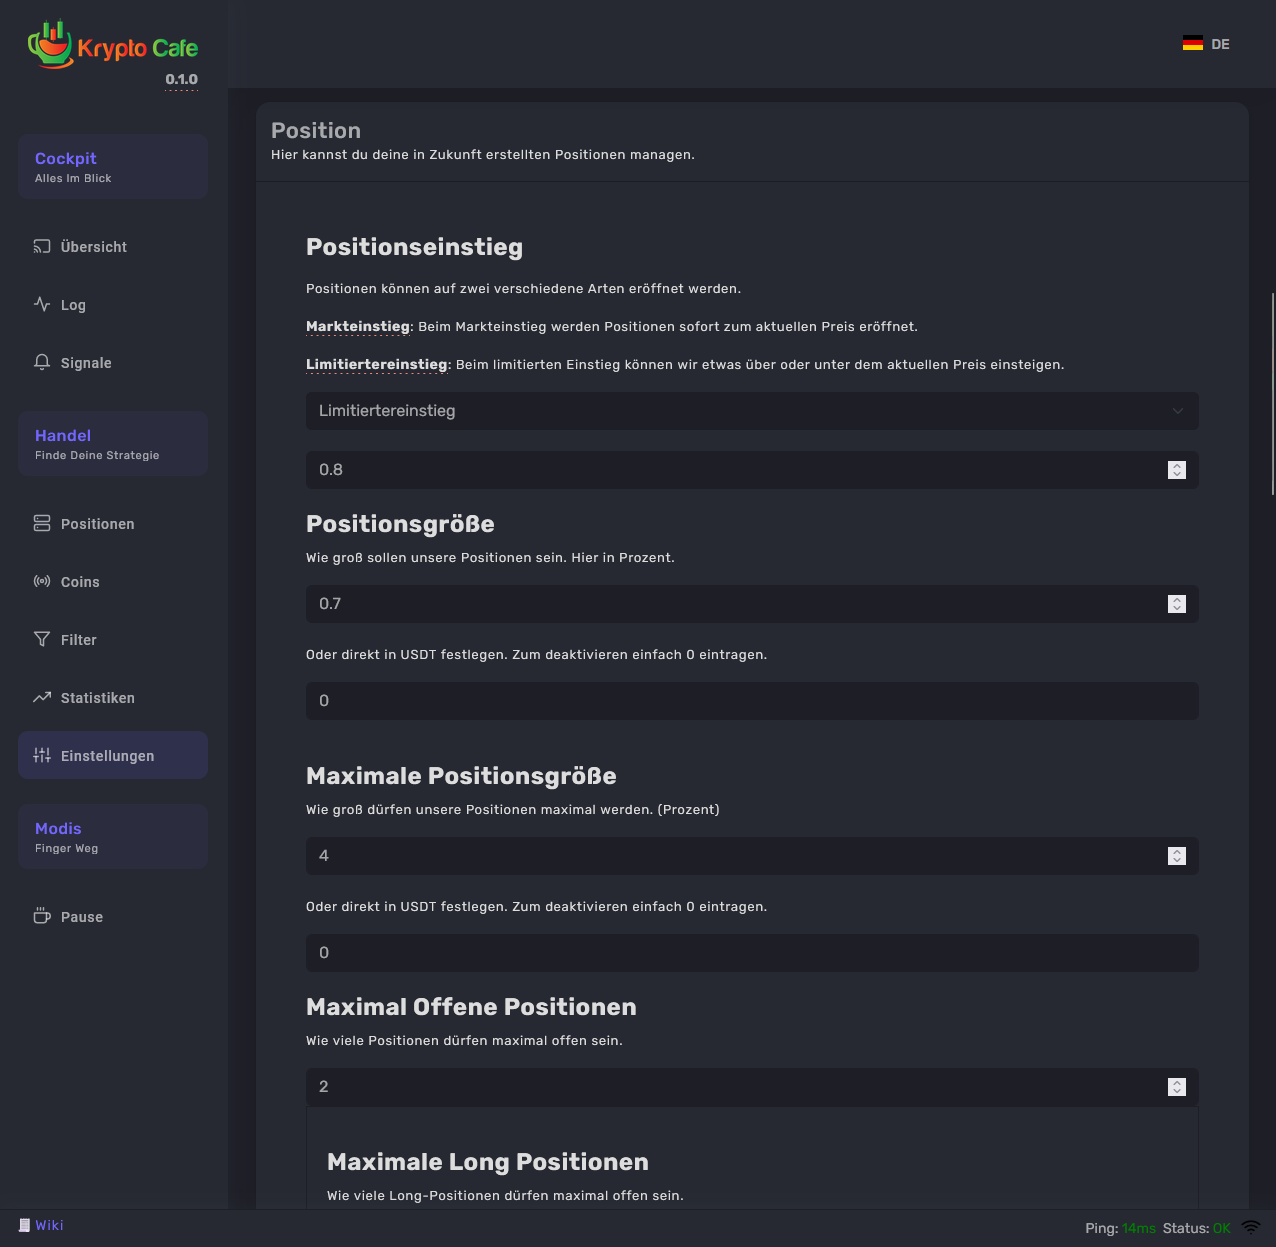
Task: Expand the Limitiertereinstieg entry type dropdown
Action: [x=751, y=411]
